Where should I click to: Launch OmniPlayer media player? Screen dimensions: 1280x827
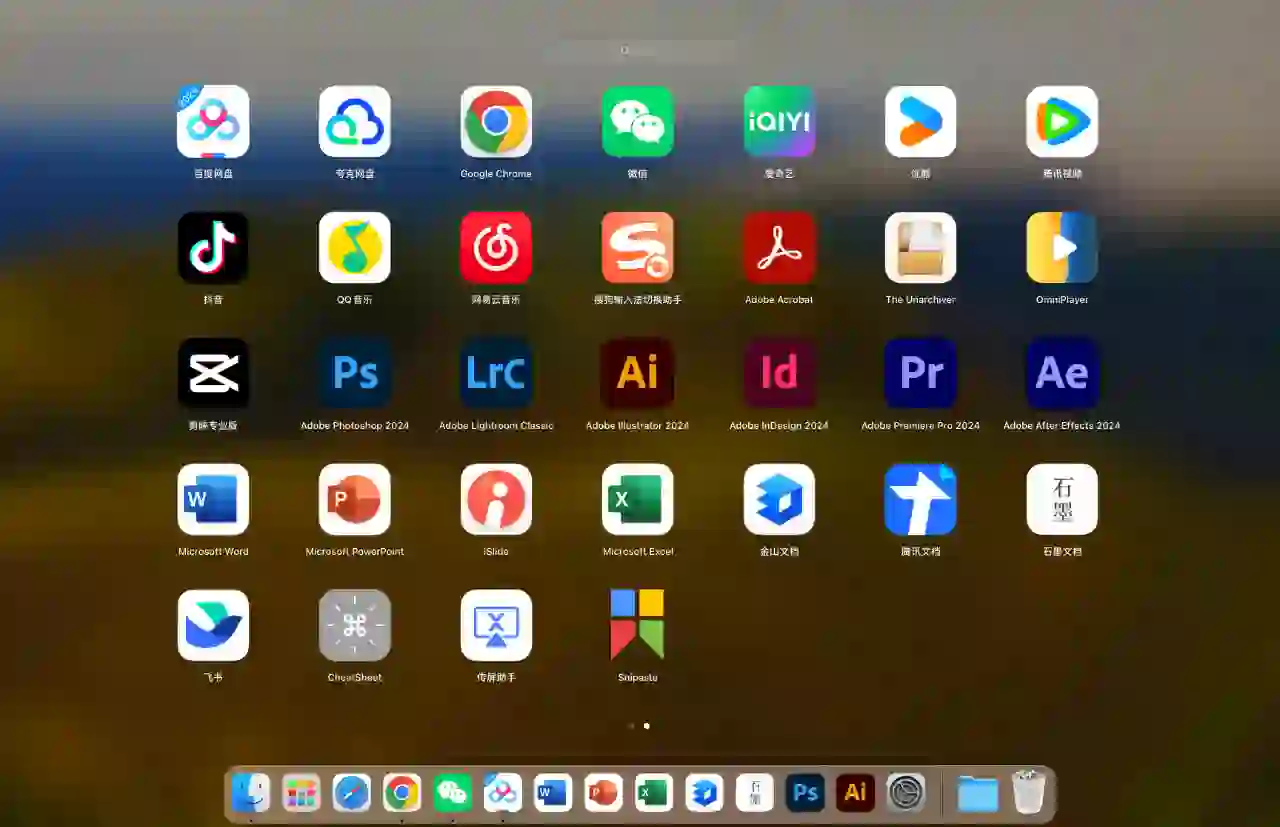[1061, 248]
